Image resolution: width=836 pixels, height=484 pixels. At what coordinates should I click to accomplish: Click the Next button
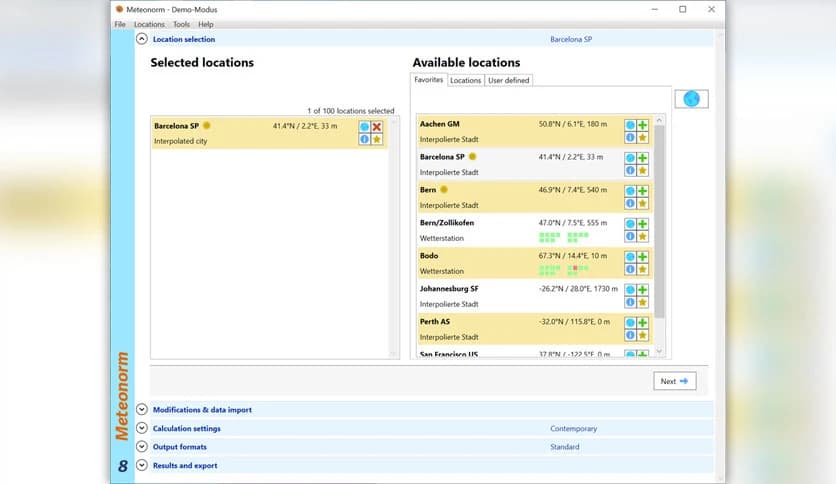[674, 381]
